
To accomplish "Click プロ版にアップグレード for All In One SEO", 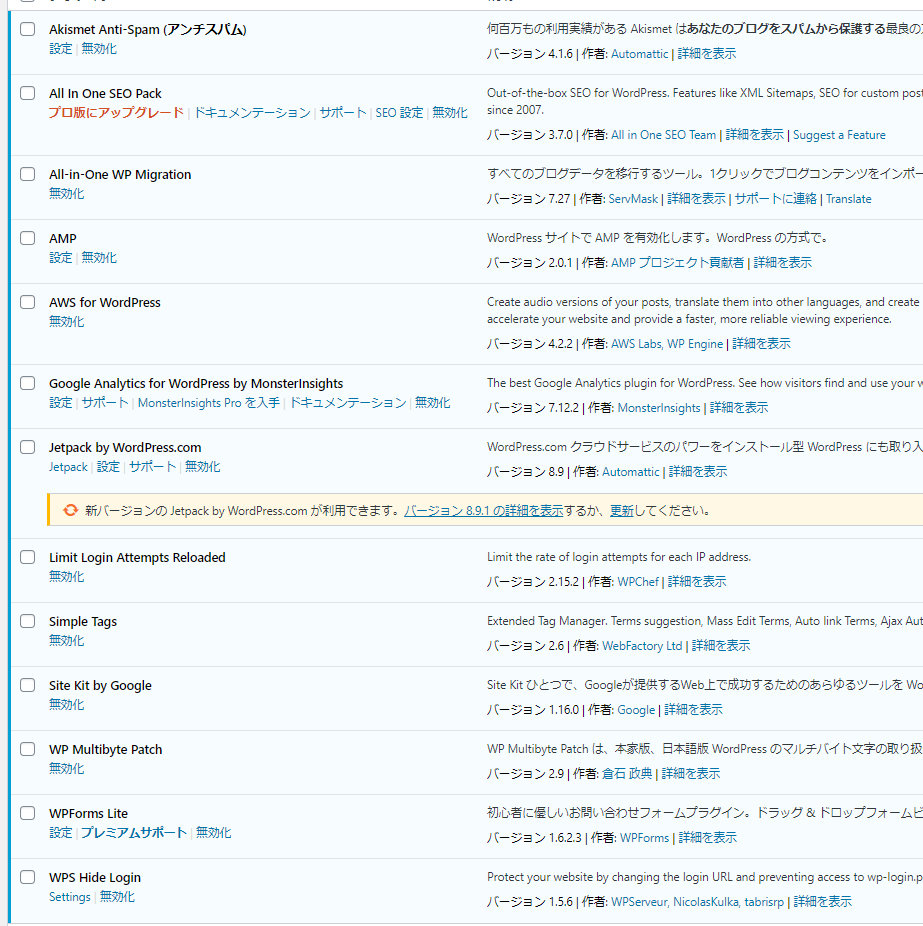I will (116, 112).
